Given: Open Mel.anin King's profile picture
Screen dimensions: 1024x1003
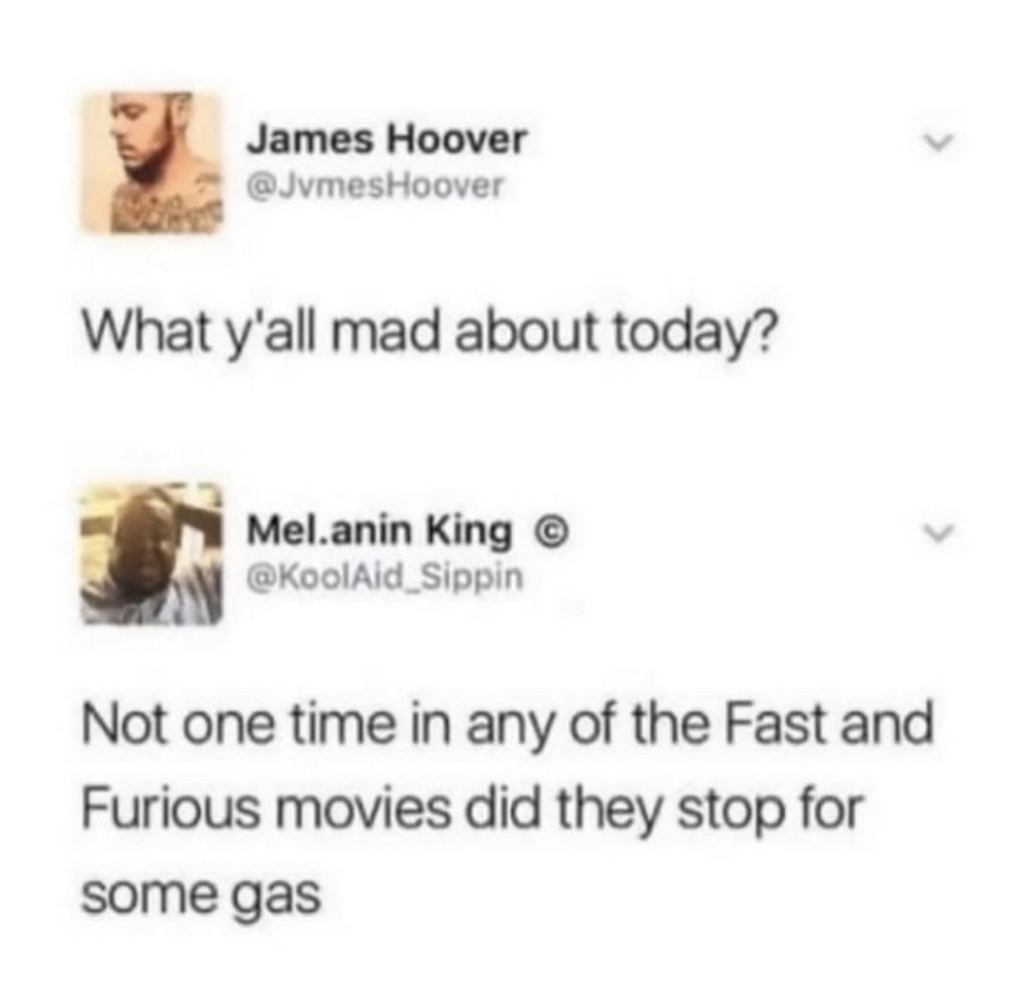Looking at the screenshot, I should pyautogui.click(x=151, y=554).
